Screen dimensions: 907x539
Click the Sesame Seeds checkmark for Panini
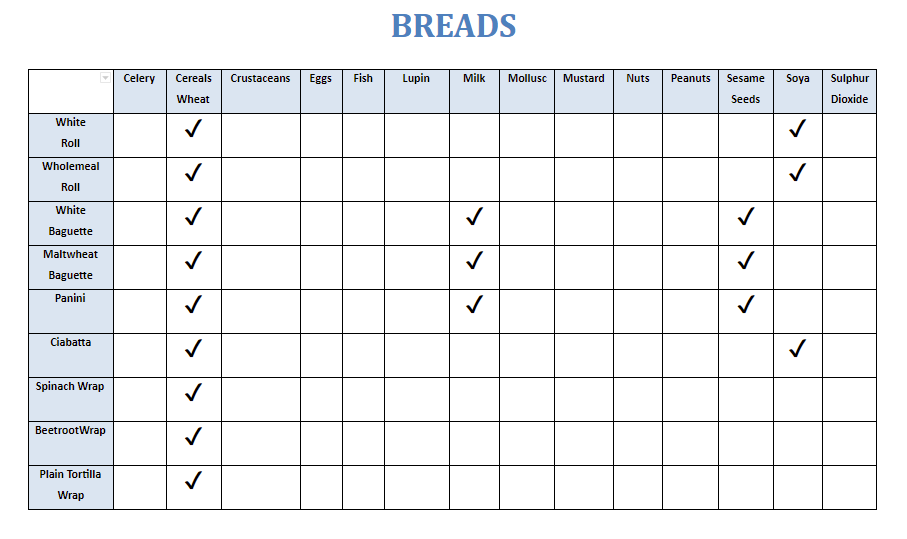tap(746, 304)
